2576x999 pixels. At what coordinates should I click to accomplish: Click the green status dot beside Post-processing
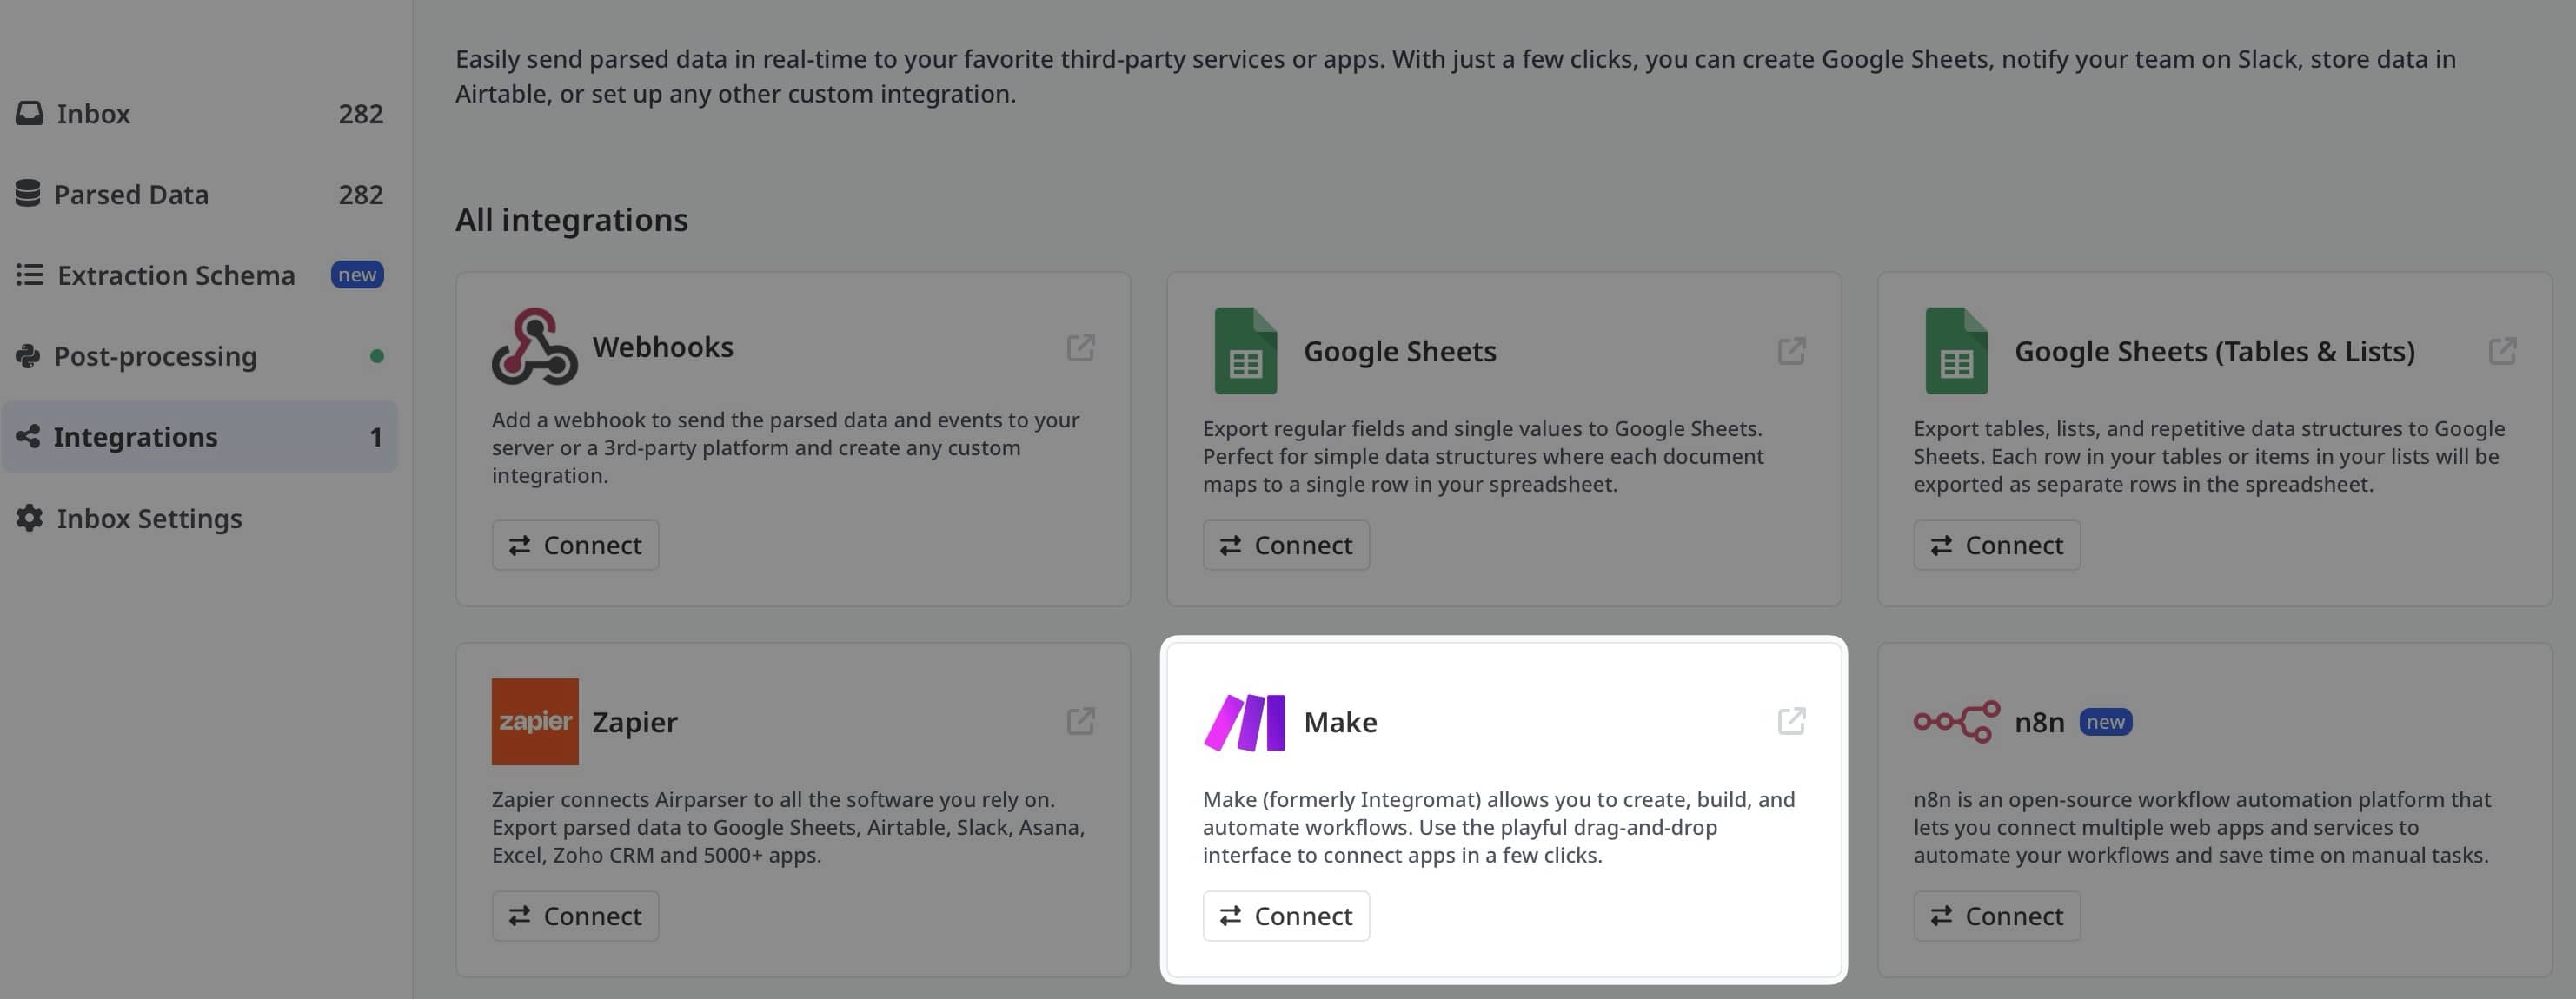(x=377, y=354)
